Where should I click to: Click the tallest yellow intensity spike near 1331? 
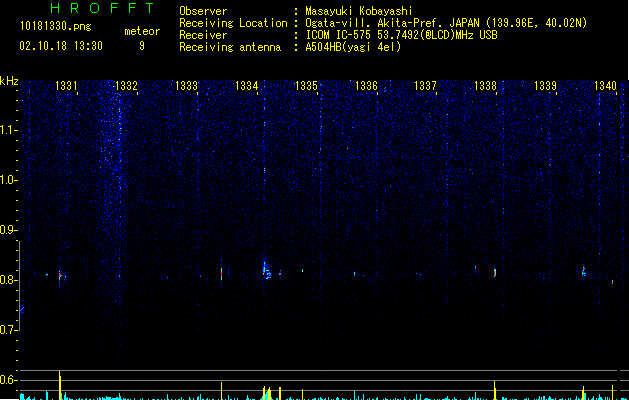pyautogui.click(x=60, y=385)
